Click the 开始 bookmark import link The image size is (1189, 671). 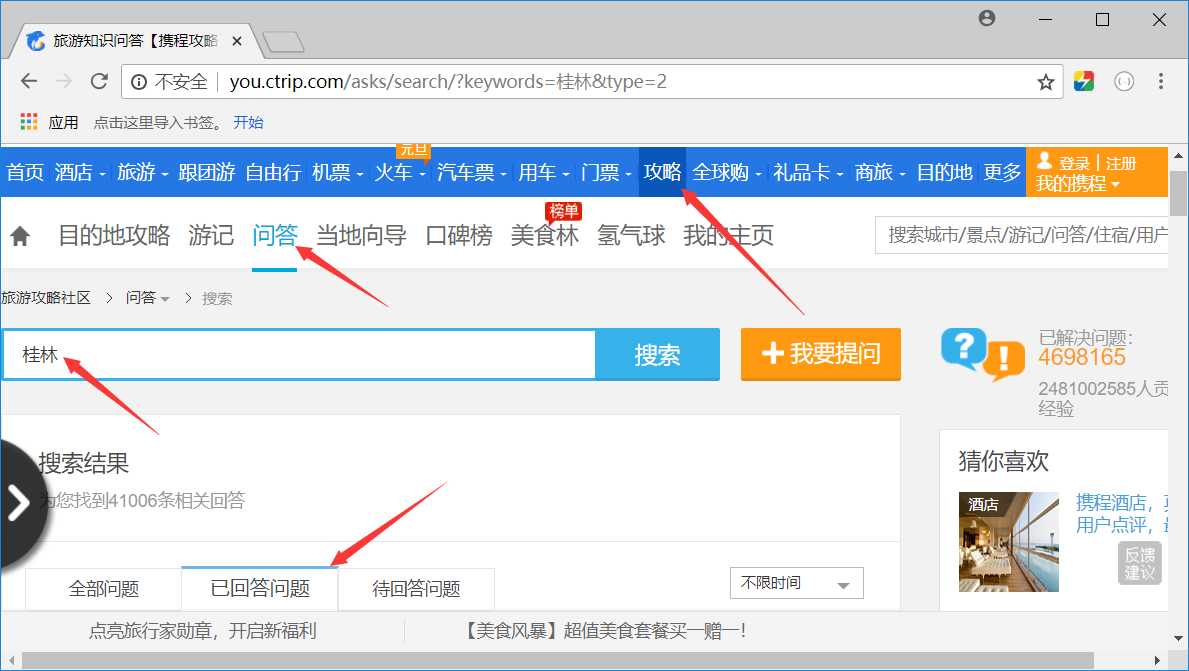click(x=248, y=123)
